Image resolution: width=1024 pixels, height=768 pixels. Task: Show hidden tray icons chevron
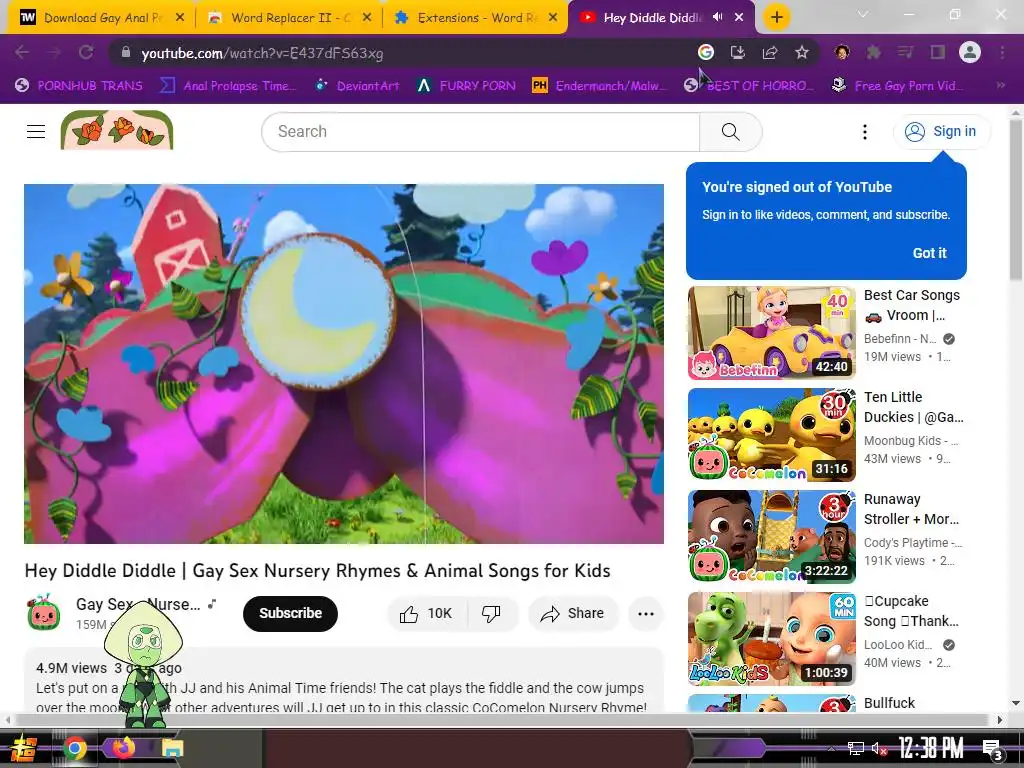click(x=831, y=748)
